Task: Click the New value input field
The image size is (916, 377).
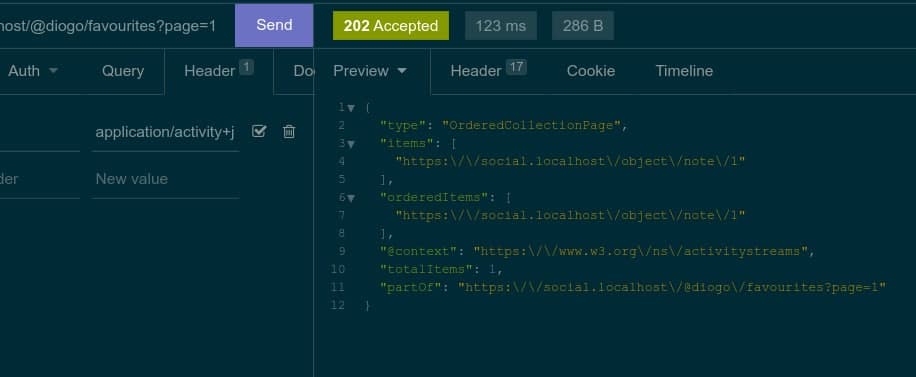Action: click(x=165, y=179)
